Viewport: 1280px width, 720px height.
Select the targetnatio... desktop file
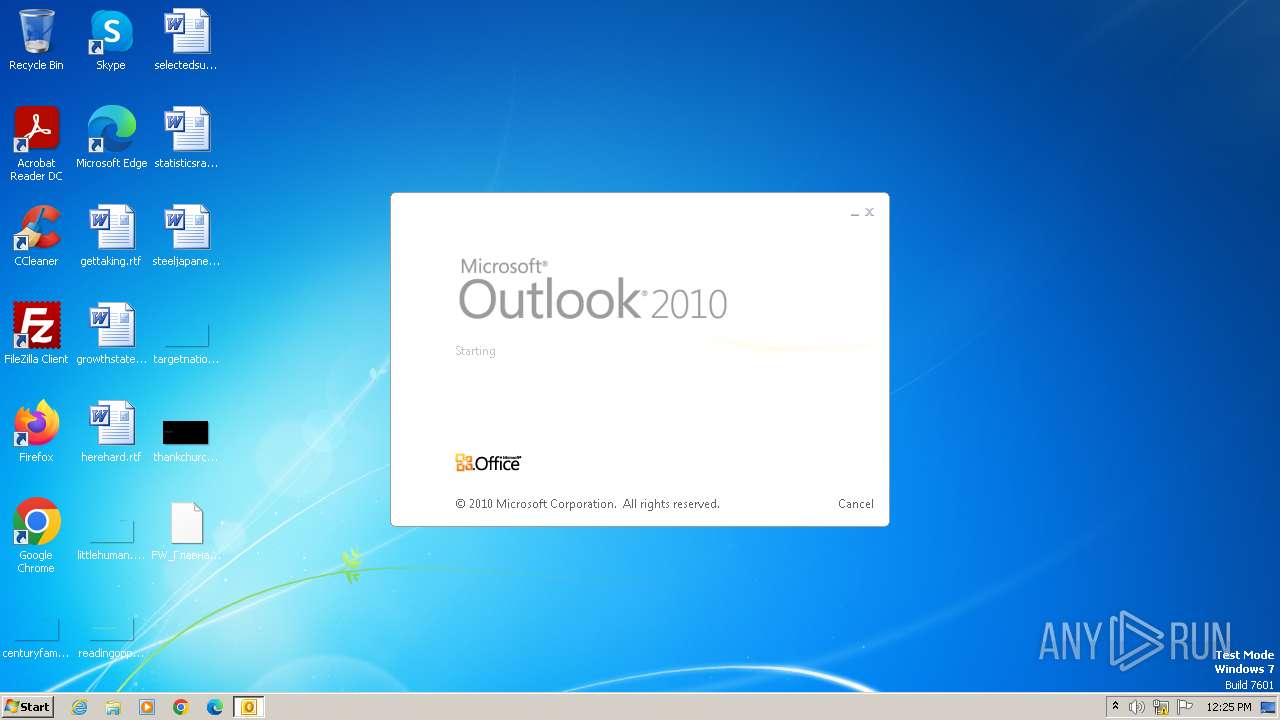point(186,342)
